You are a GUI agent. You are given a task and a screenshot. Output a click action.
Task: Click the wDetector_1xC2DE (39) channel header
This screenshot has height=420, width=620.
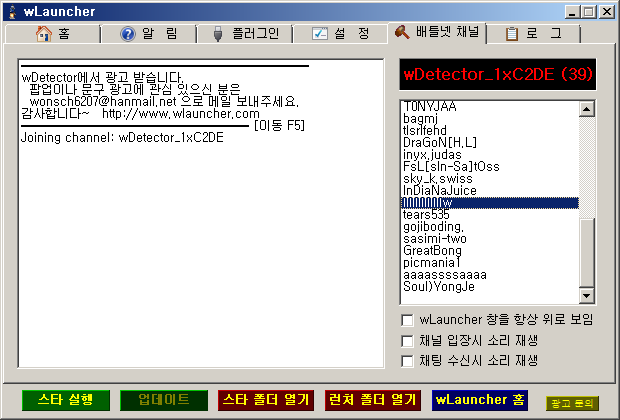coord(498,74)
